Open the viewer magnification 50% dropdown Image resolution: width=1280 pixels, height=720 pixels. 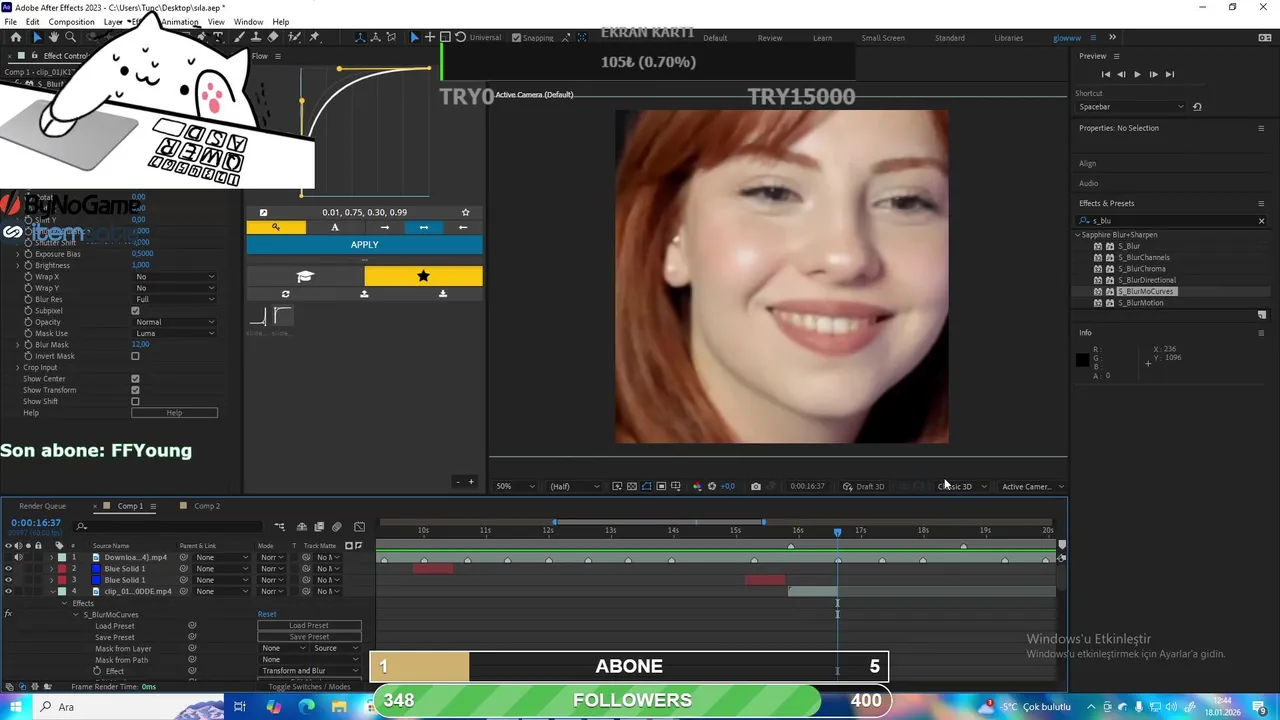pos(517,486)
